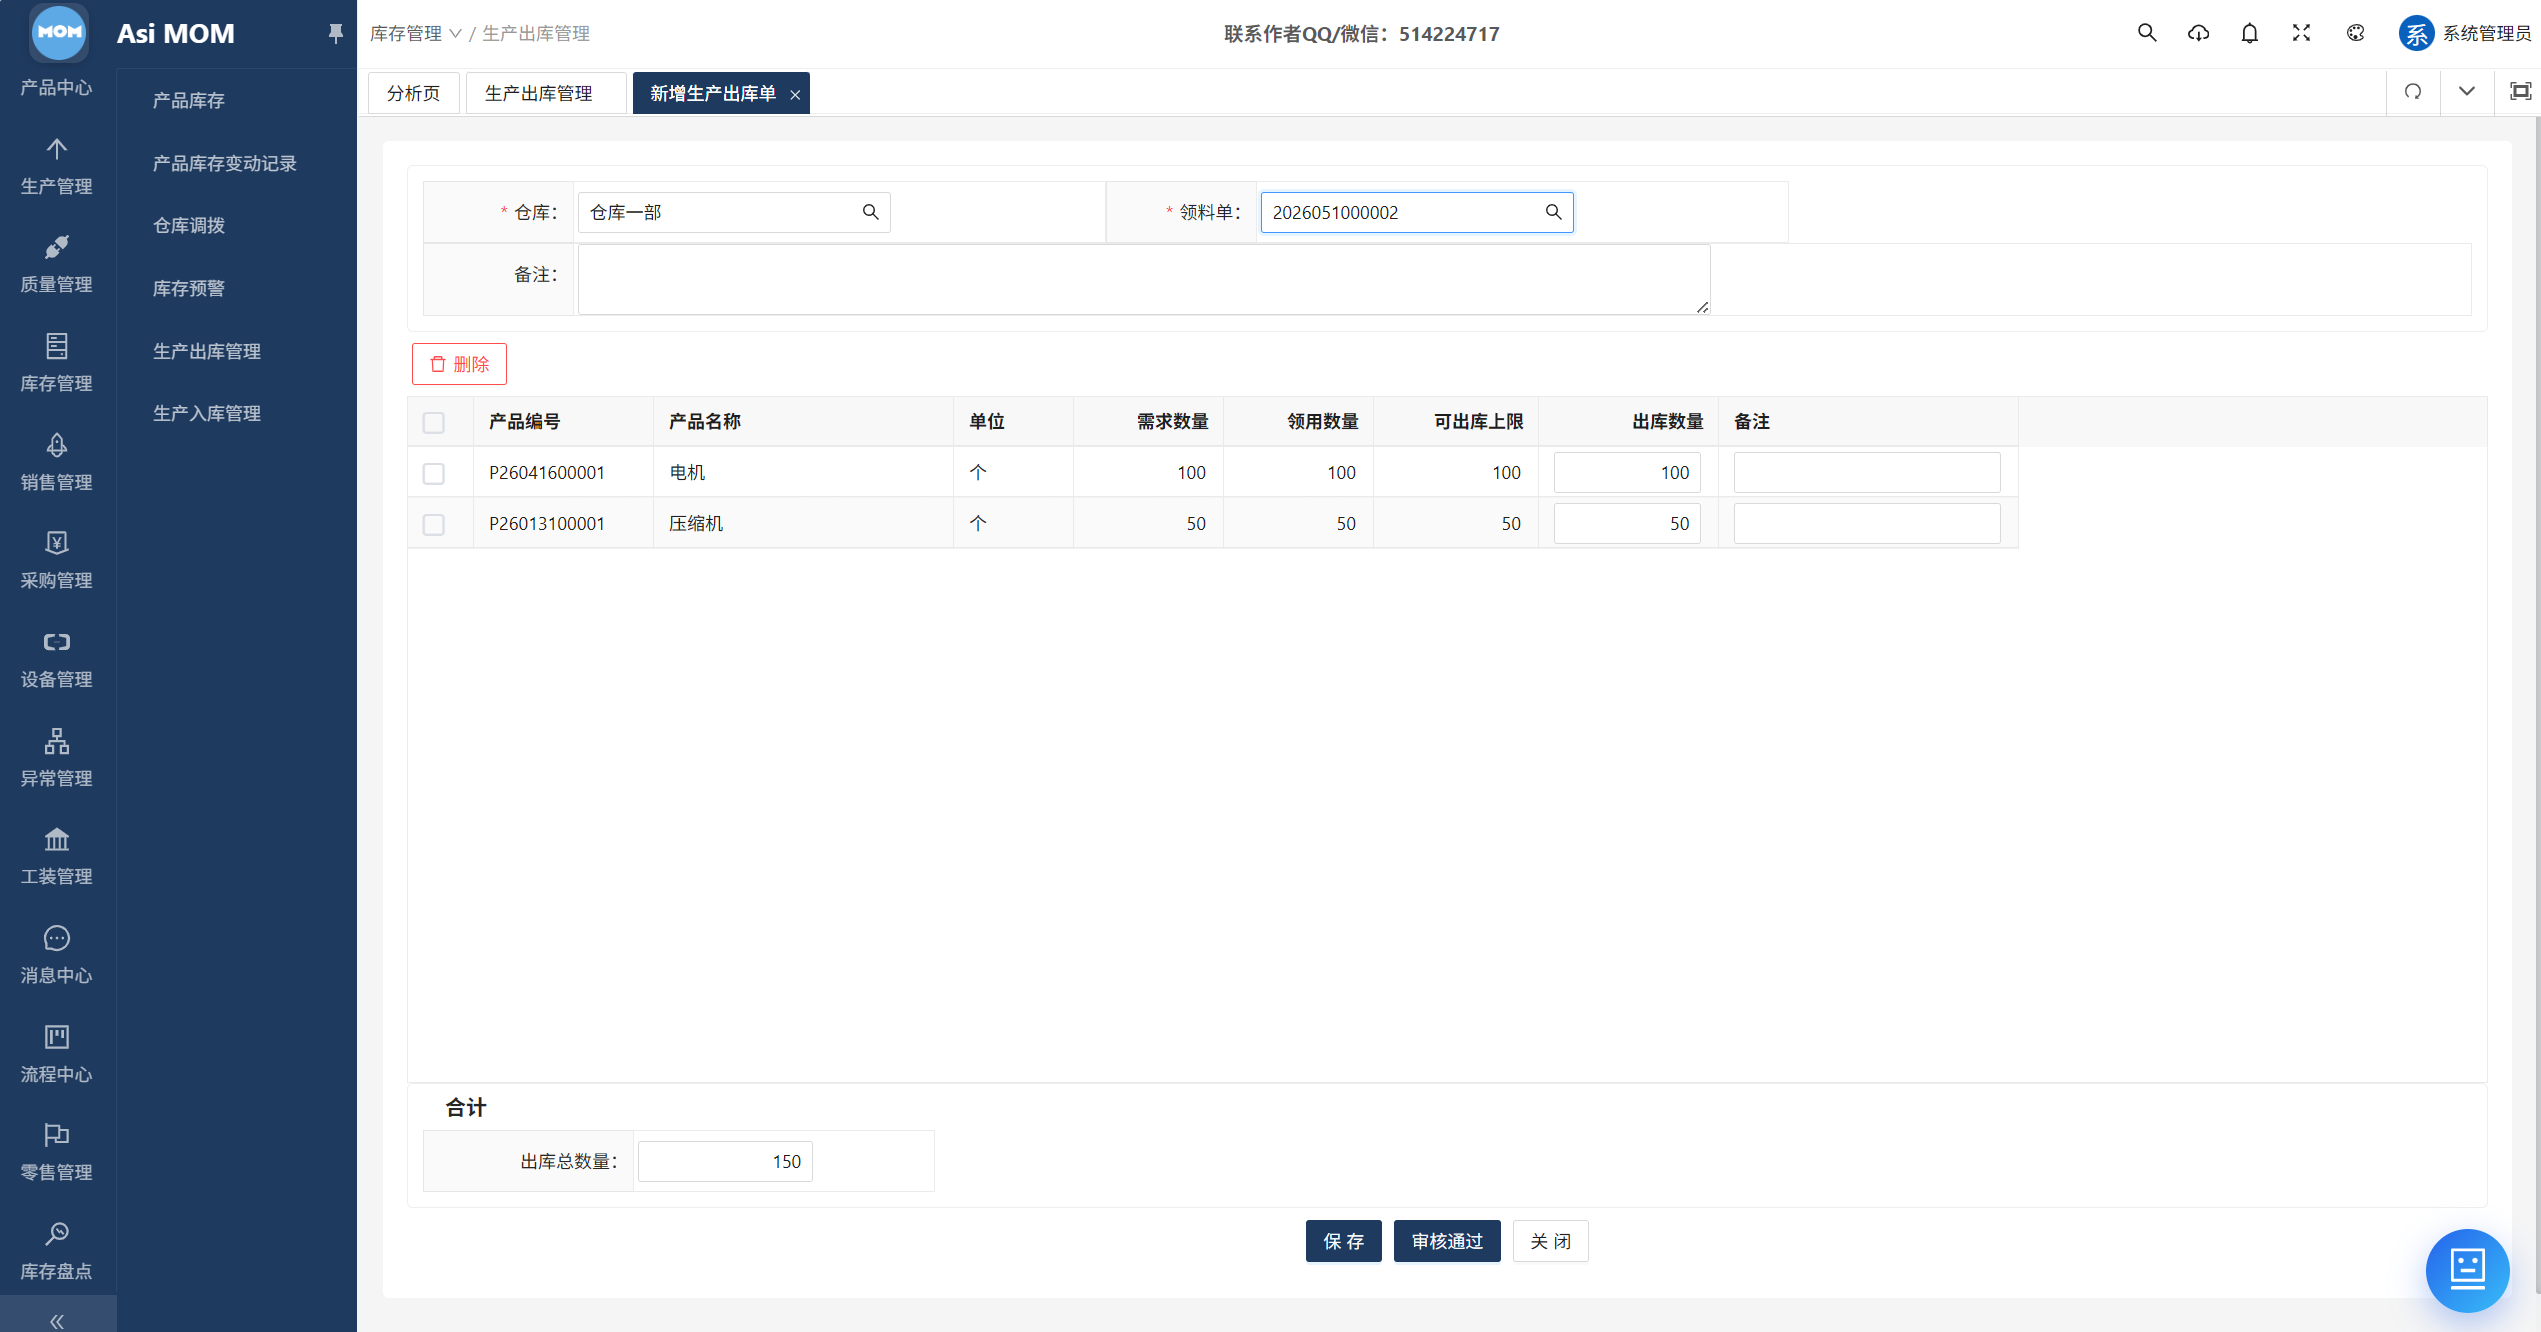Open 流程中心 module icon

pyautogui.click(x=56, y=1036)
